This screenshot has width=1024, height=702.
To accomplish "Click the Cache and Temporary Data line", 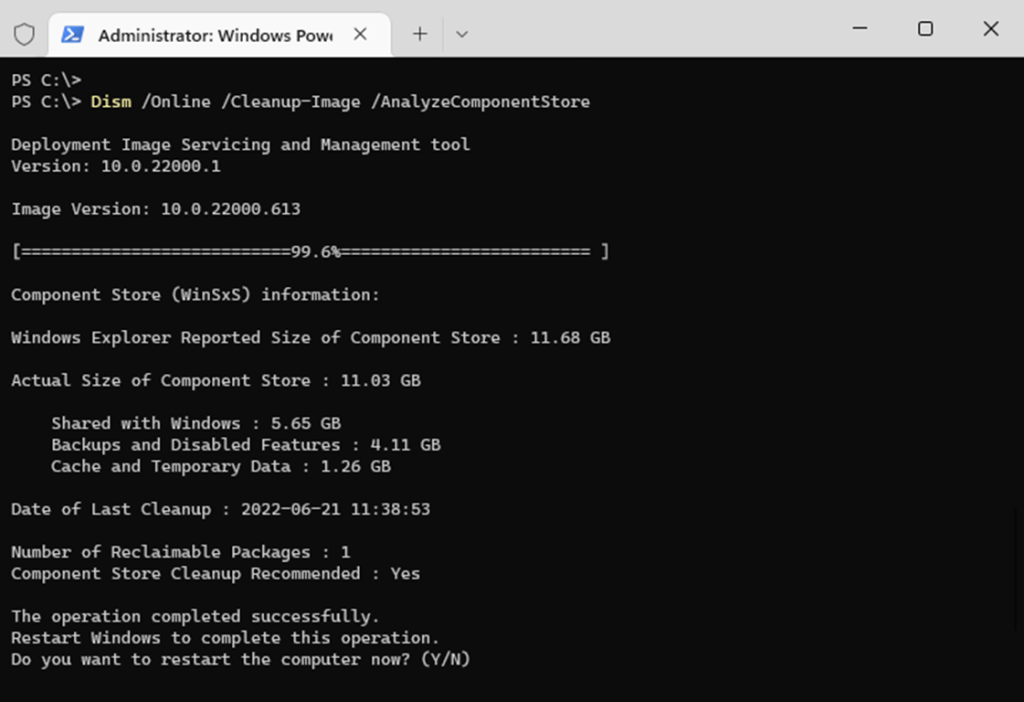I will [x=221, y=466].
